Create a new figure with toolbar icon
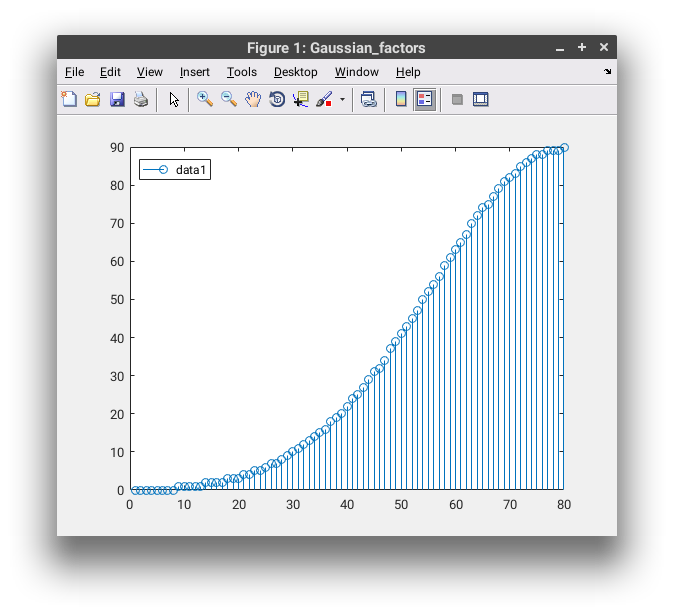This screenshot has width=674, height=615. point(69,99)
